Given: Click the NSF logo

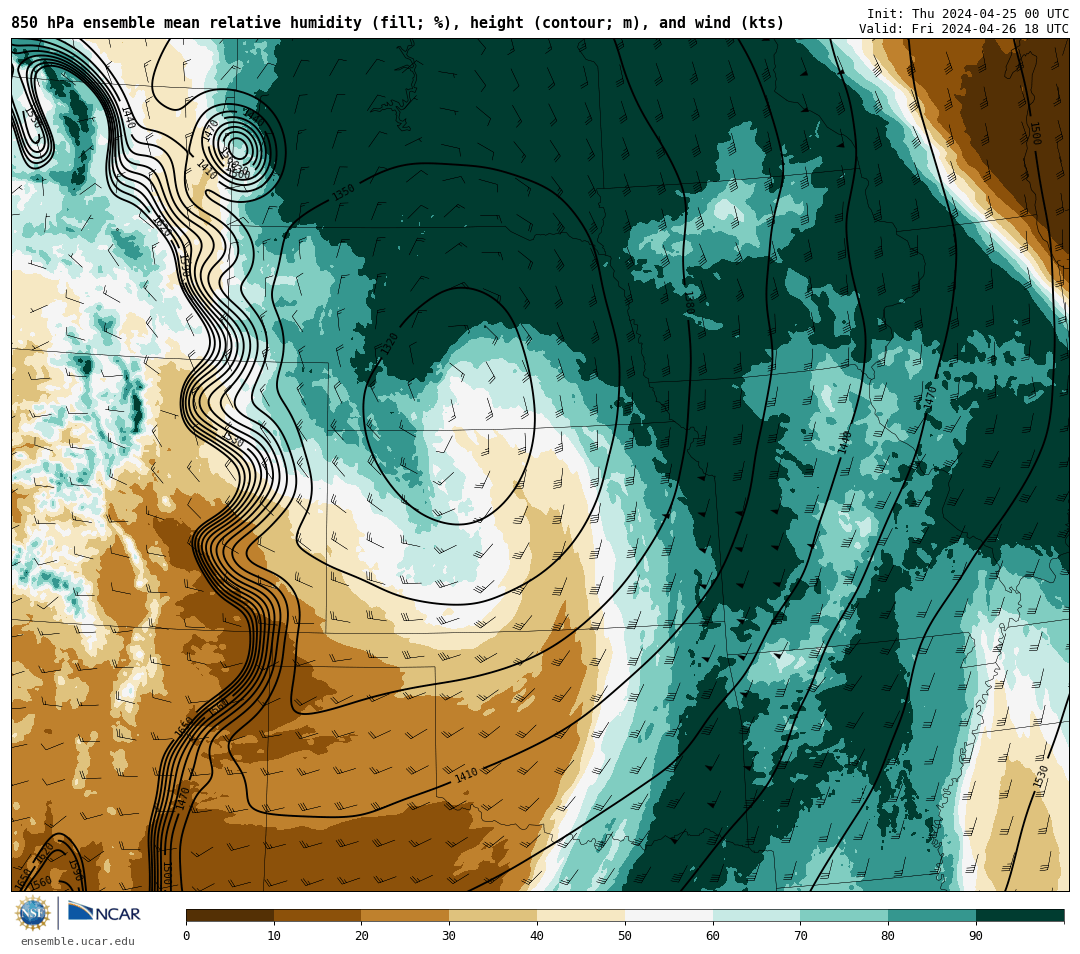Looking at the screenshot, I should point(32,913).
